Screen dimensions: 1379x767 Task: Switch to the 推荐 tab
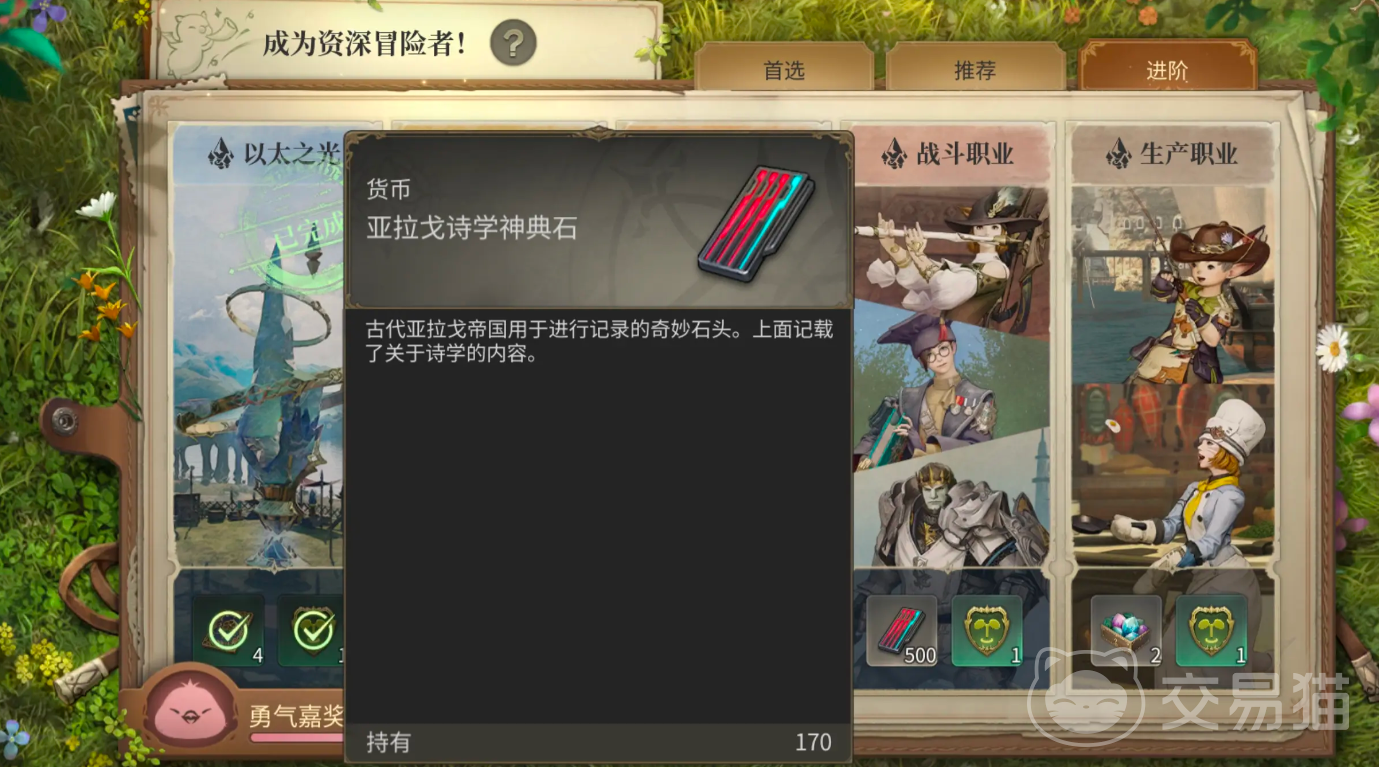point(974,70)
